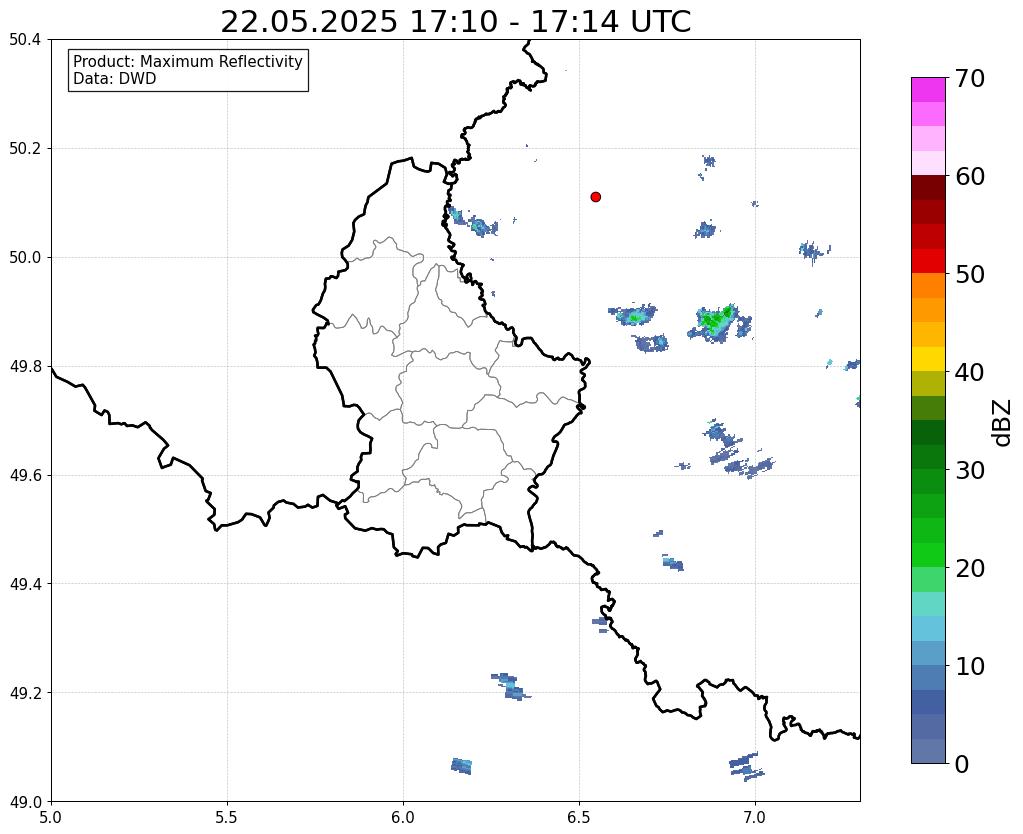Click colorbar tick label 30

pyautogui.click(x=970, y=470)
